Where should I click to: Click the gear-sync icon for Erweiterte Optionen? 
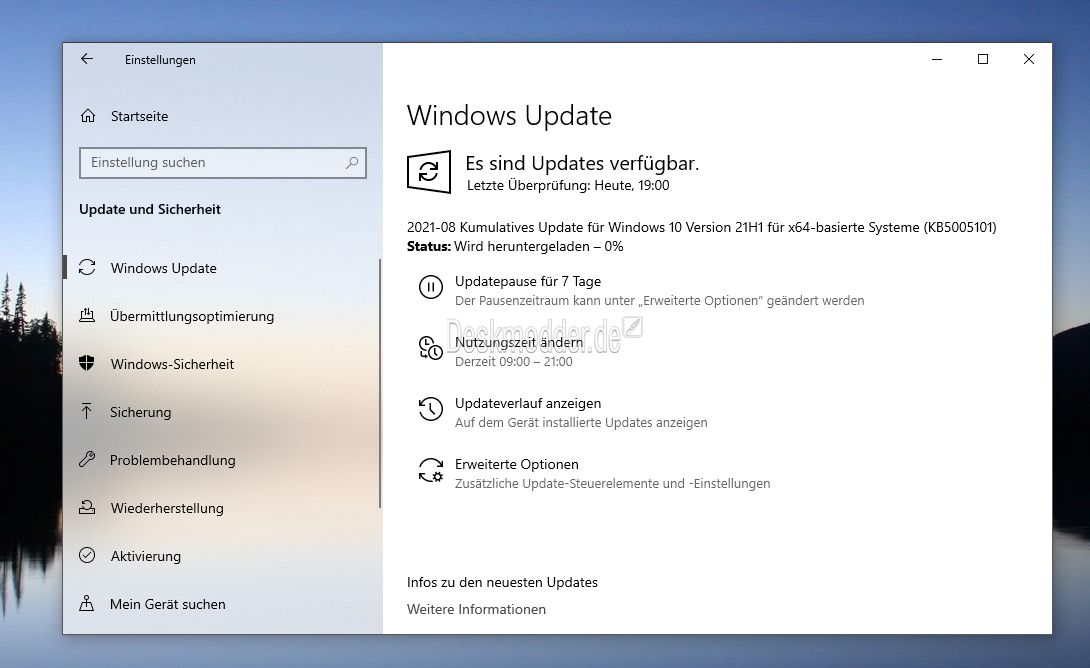pos(430,470)
